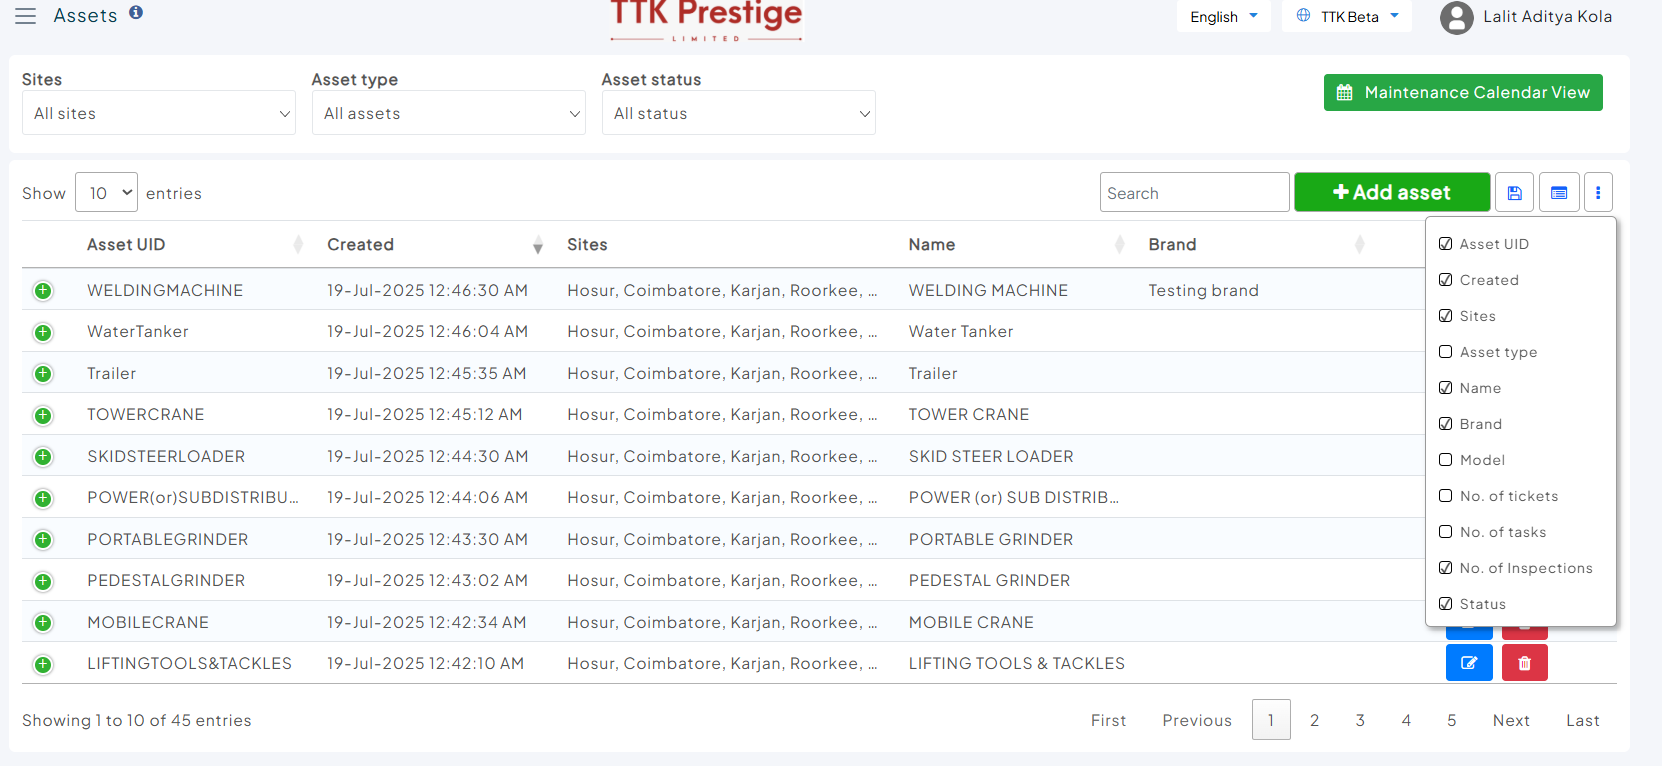Click the table view icon button
This screenshot has height=766, width=1662.
pos(1558,193)
